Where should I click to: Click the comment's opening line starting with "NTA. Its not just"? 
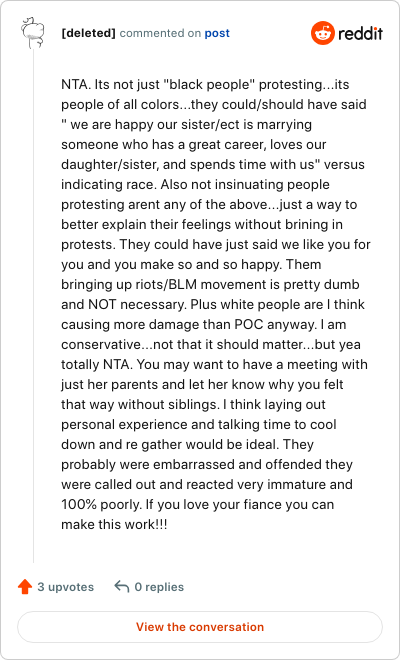(205, 85)
